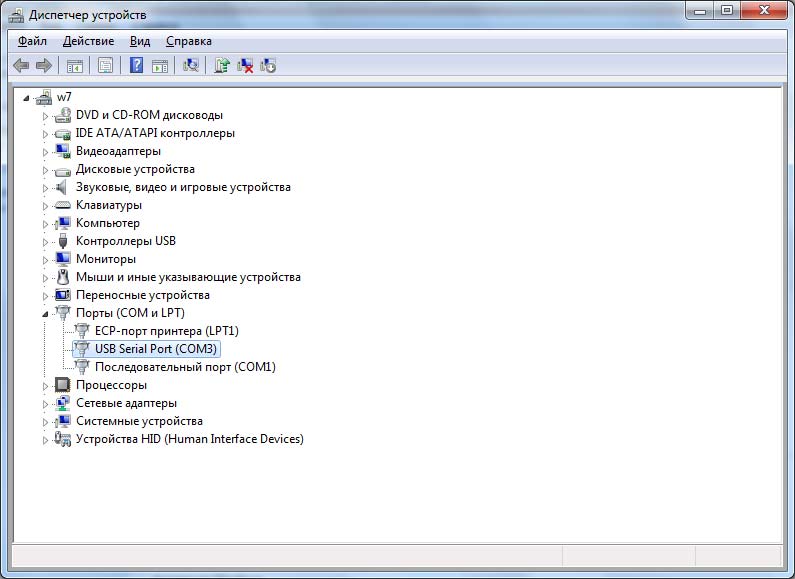795x579 pixels.
Task: Select the w7 computer root node
Action: (x=64, y=97)
